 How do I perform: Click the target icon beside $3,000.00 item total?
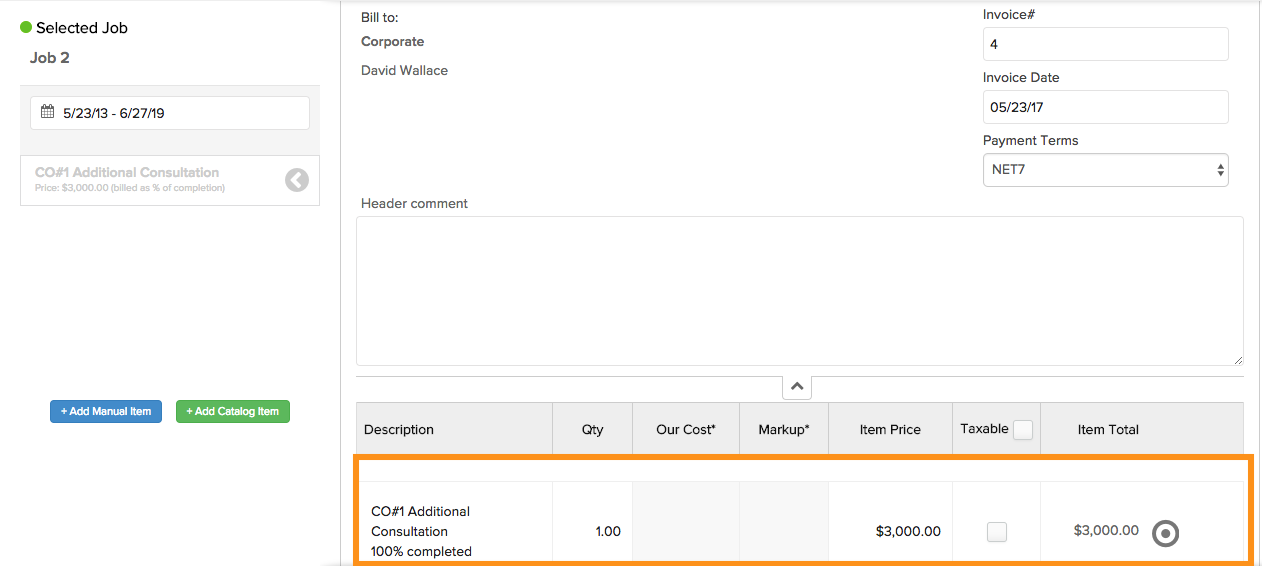[1165, 533]
